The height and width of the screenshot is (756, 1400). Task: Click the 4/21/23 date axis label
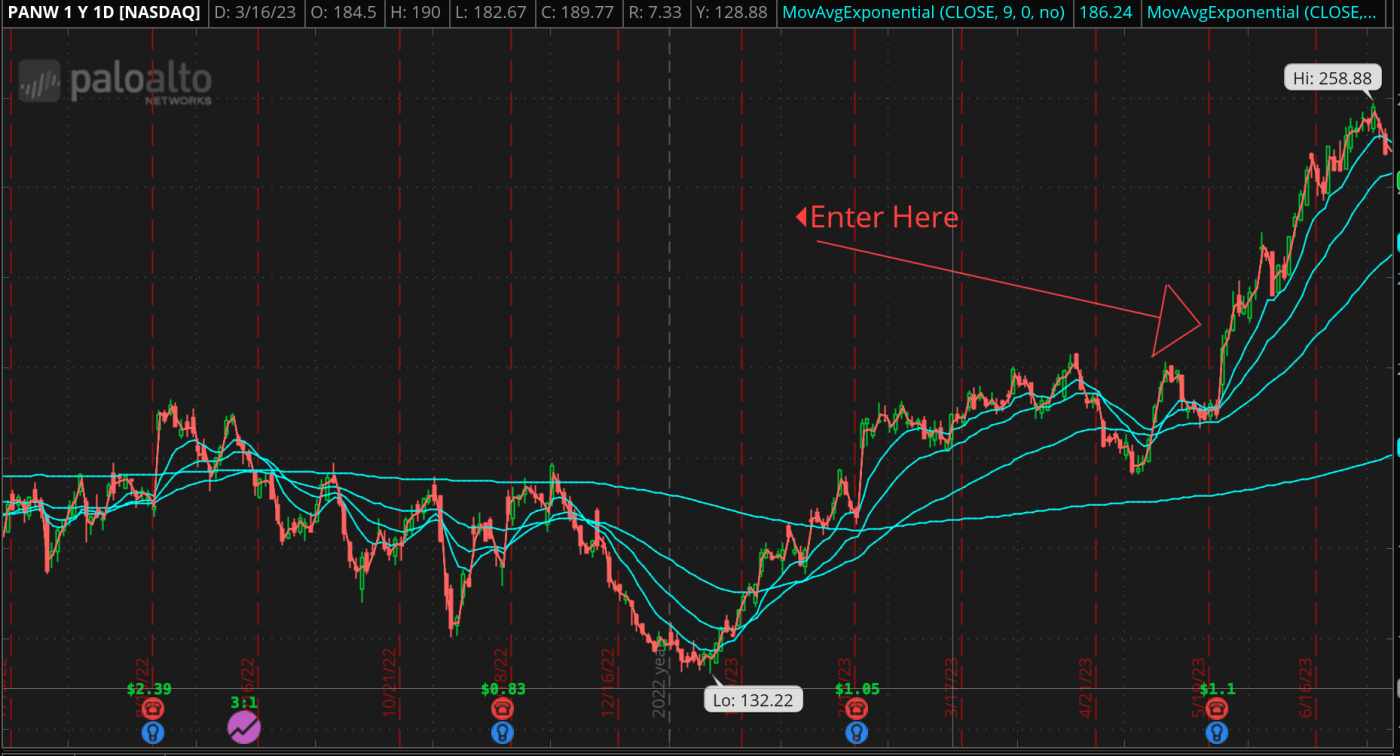(1087, 686)
